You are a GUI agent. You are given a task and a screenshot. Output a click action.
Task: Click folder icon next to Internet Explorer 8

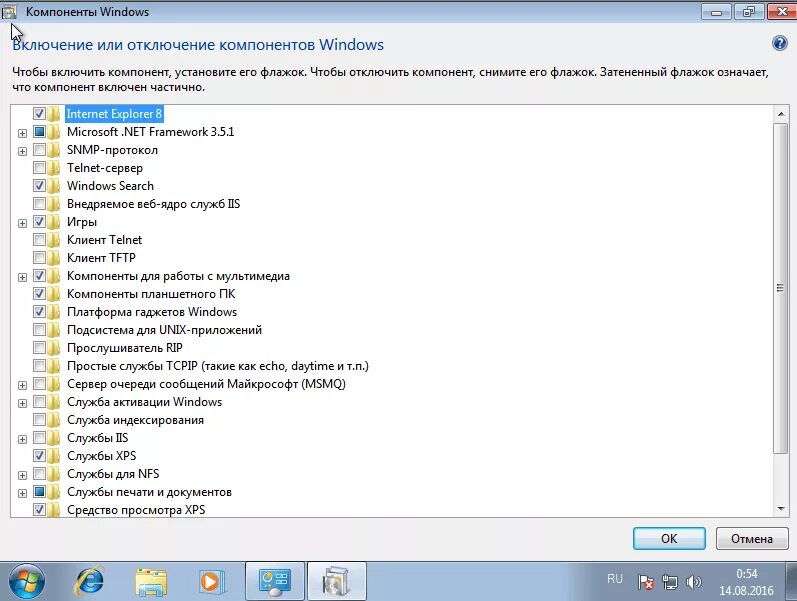tap(53, 113)
